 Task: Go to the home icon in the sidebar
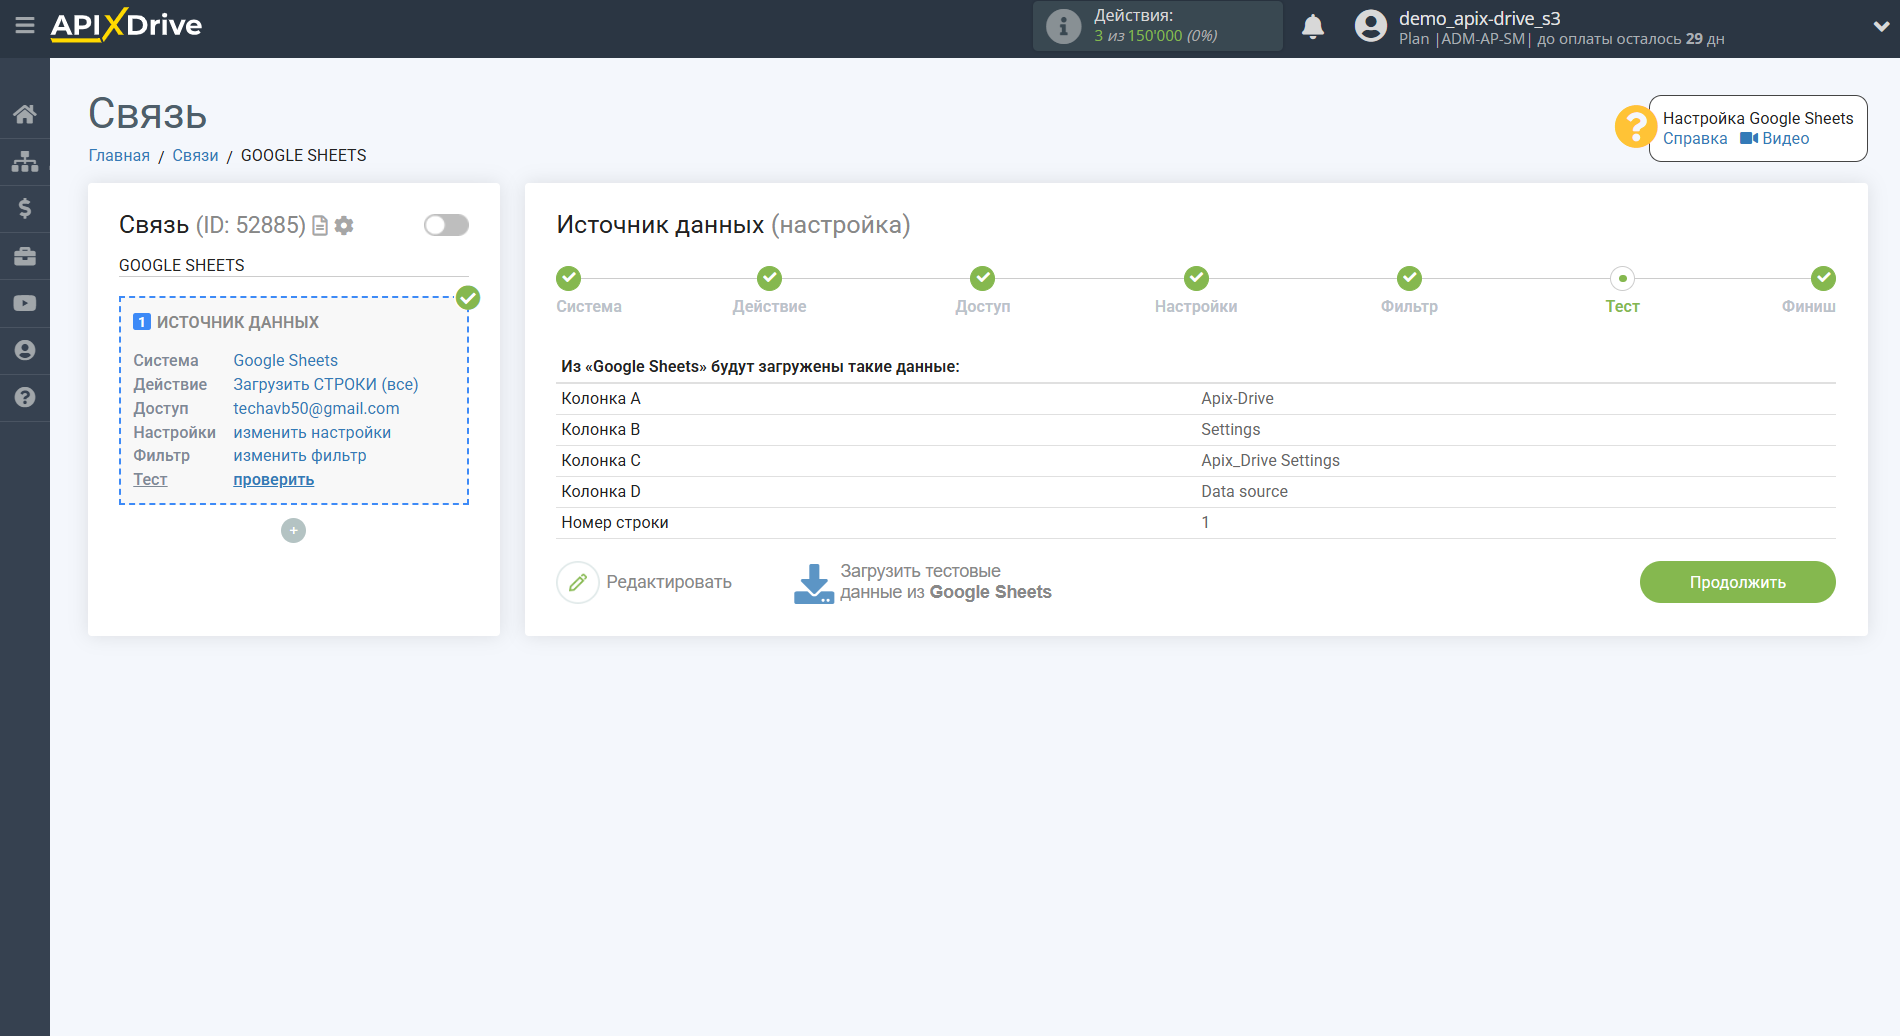[x=25, y=114]
